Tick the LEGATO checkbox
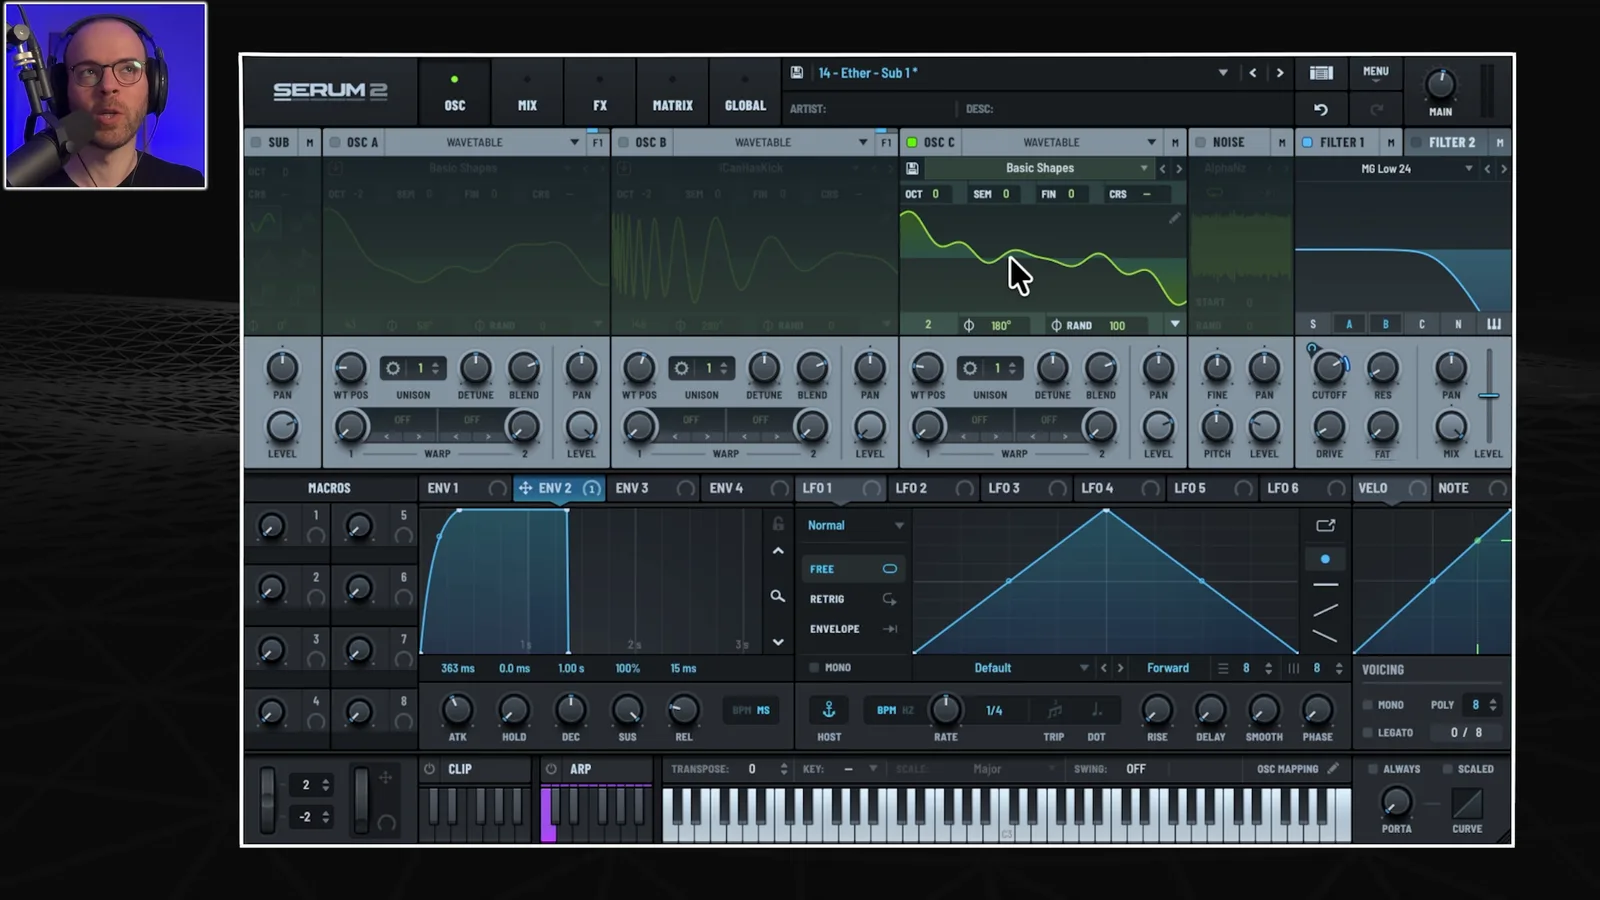Image resolution: width=1600 pixels, height=900 pixels. click(x=1367, y=732)
